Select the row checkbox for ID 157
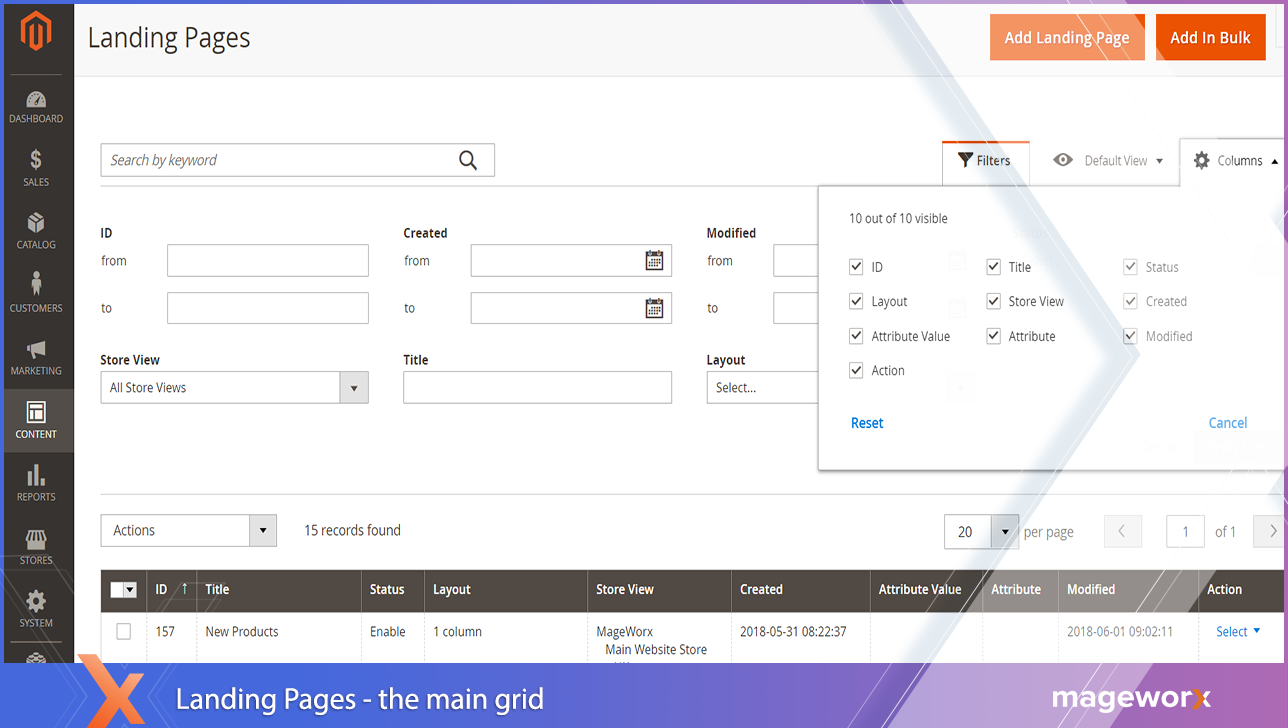Viewport: 1288px width, 728px height. 124,631
